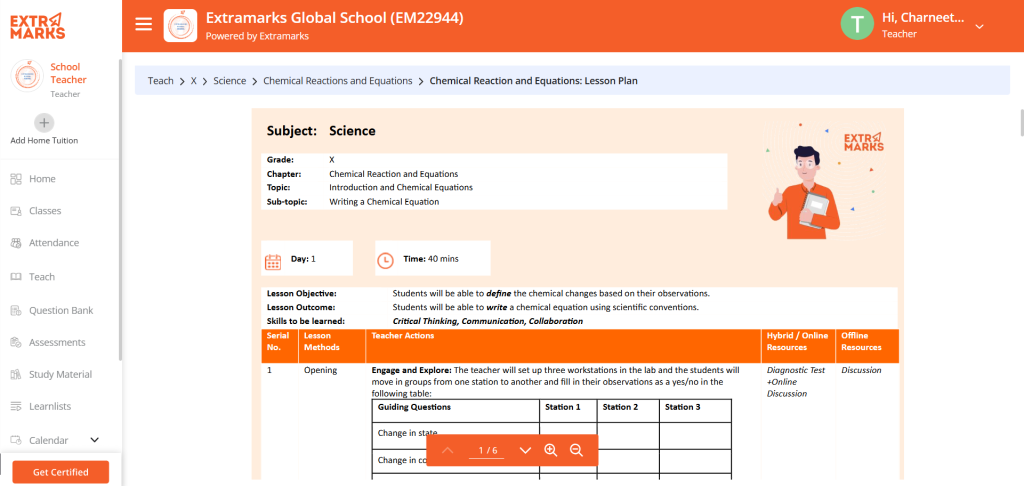This screenshot has width=1024, height=486.
Task: Click the Assessments sidebar icon
Action: point(16,342)
